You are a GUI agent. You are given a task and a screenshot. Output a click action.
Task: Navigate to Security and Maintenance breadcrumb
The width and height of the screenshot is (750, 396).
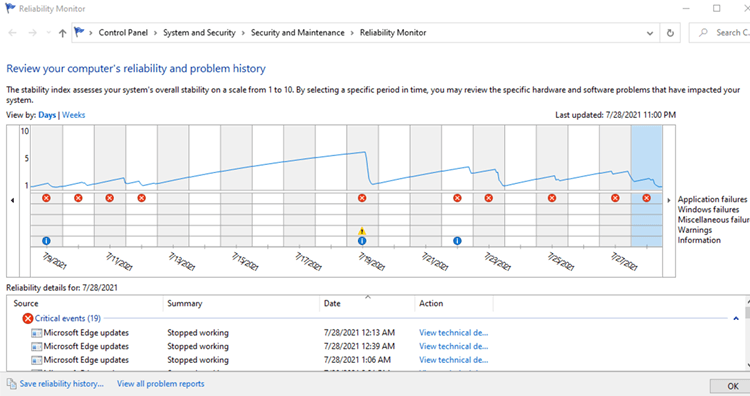click(x=298, y=33)
